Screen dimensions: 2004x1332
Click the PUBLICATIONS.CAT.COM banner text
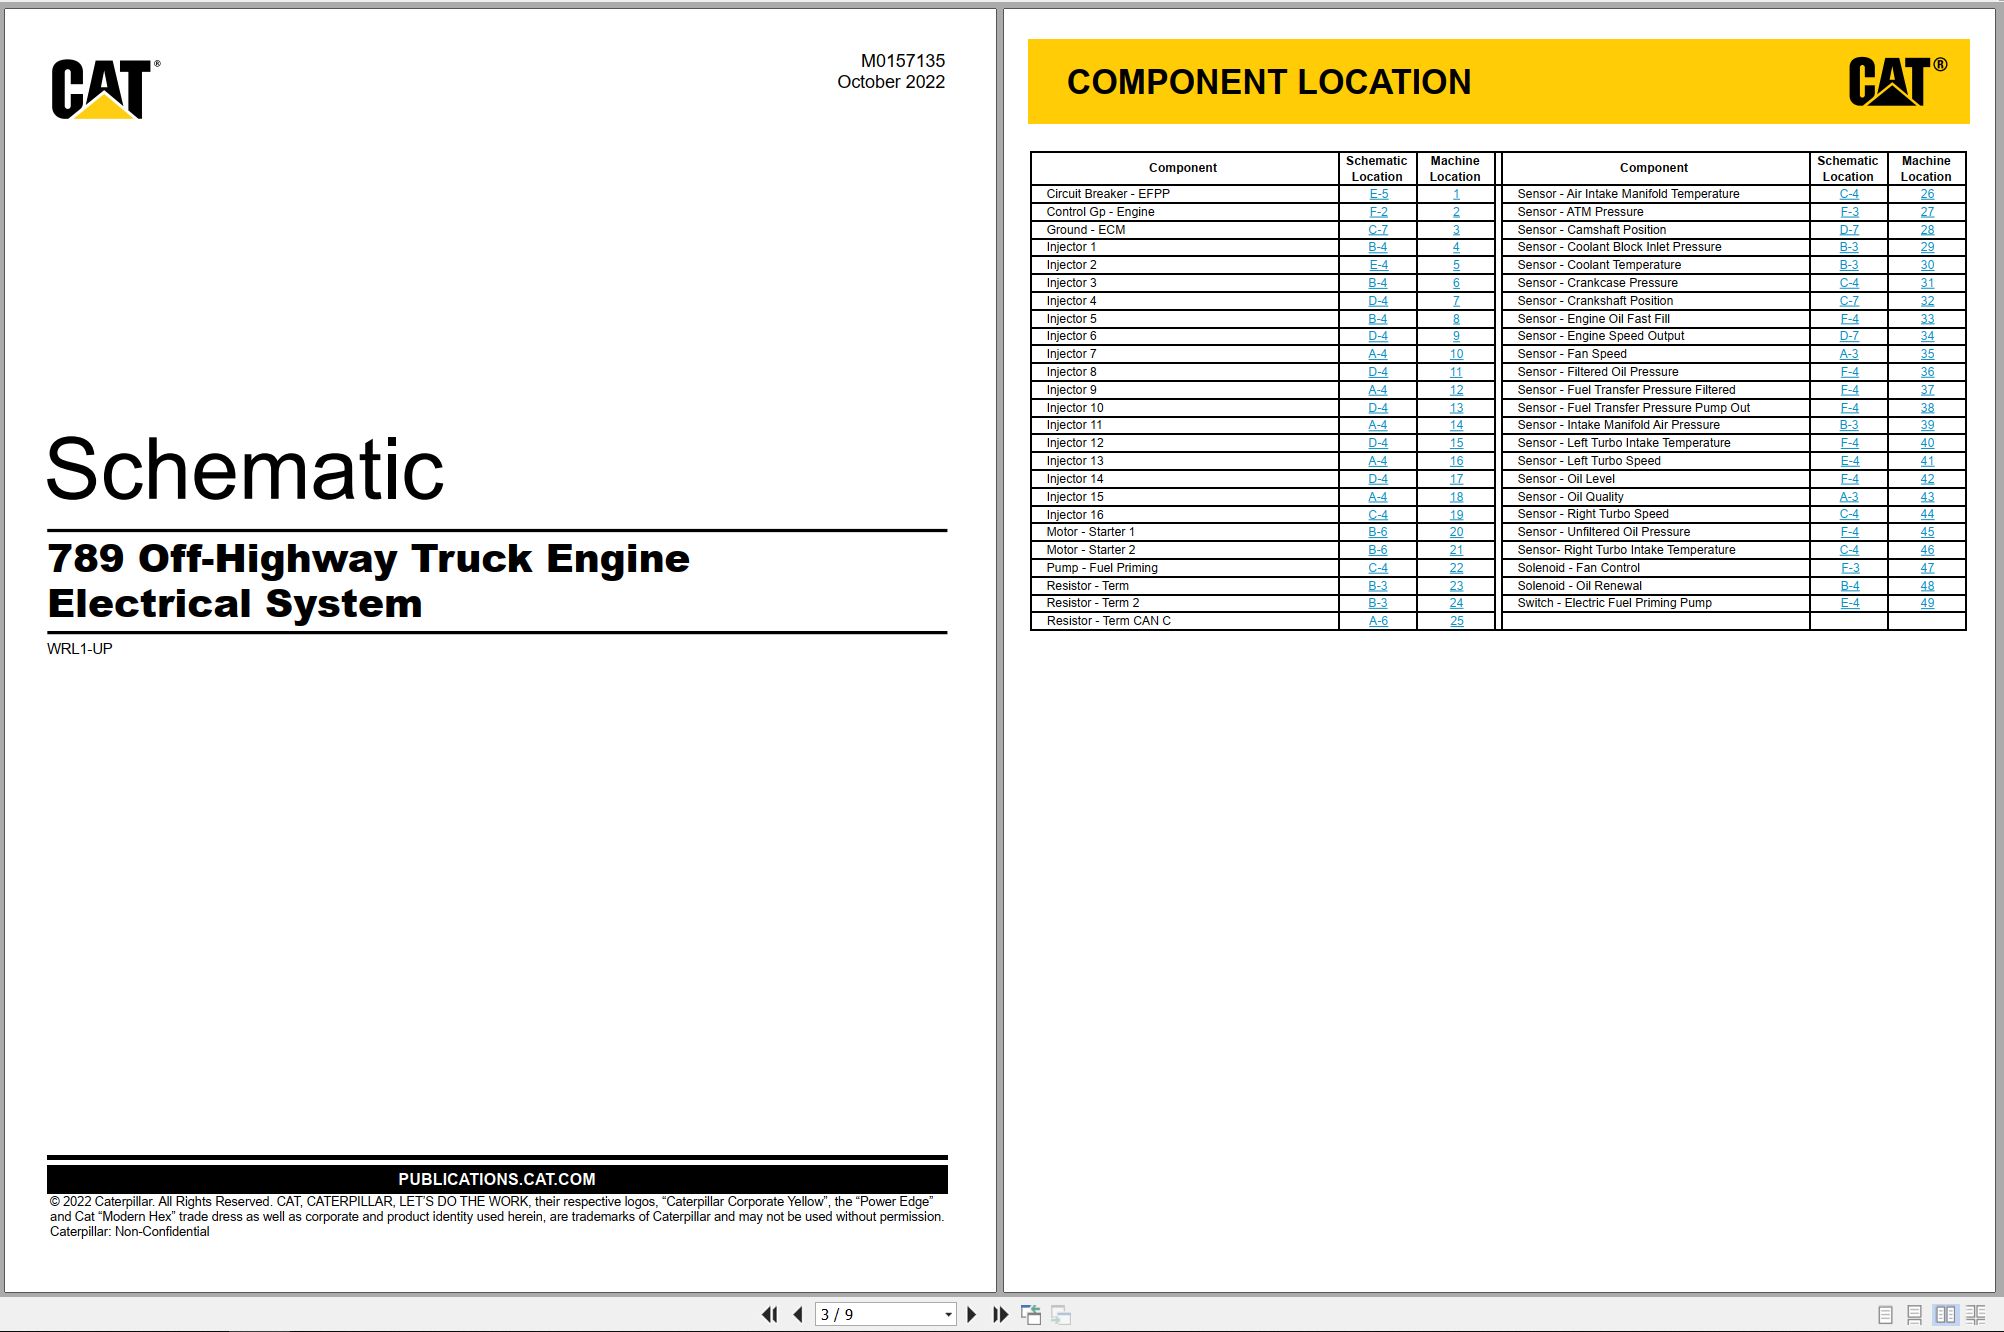pos(497,1180)
